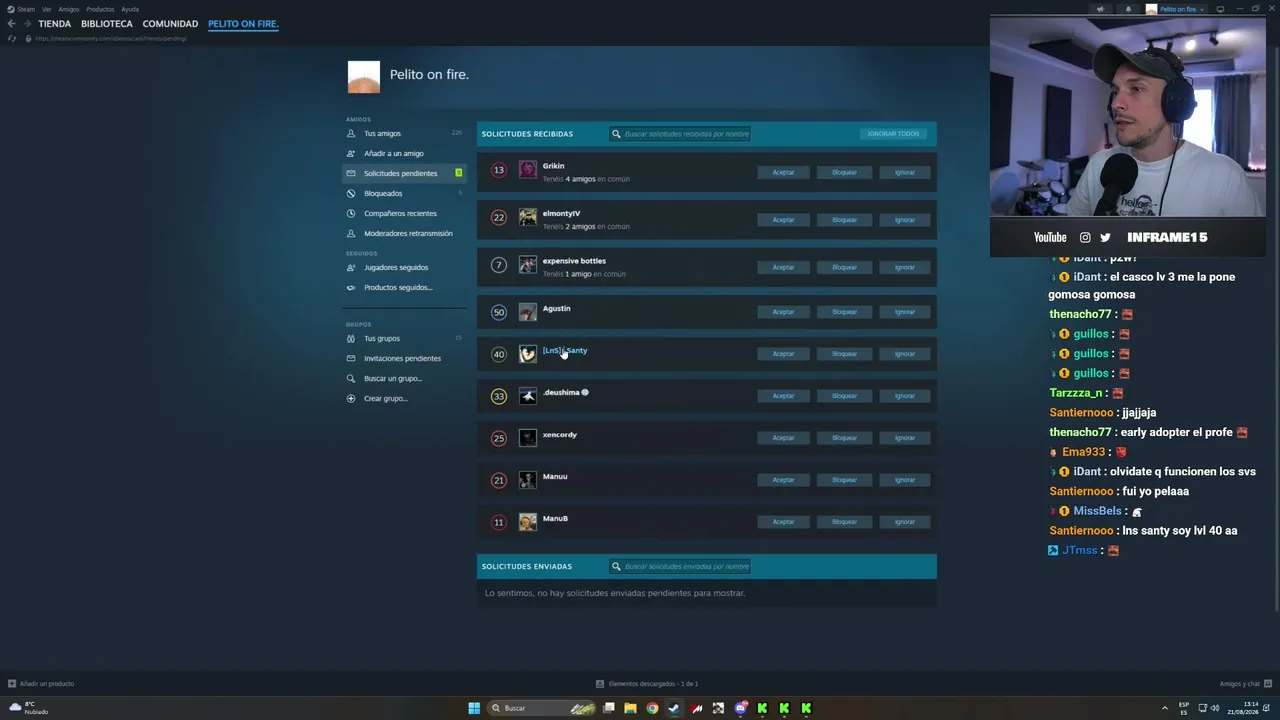Click the search icon in Solicitudes recibidas
The image size is (1280, 720).
(x=617, y=134)
